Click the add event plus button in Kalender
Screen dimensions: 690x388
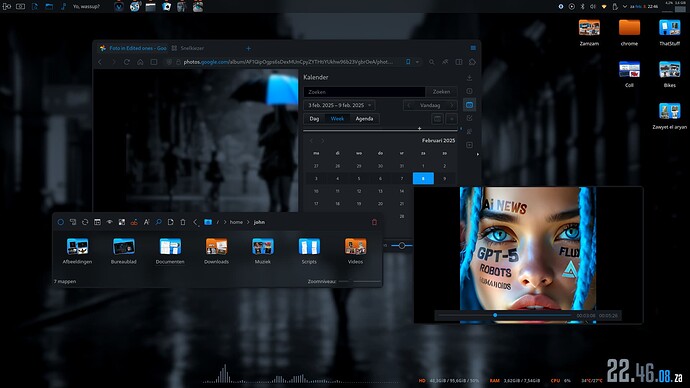(x=451, y=119)
